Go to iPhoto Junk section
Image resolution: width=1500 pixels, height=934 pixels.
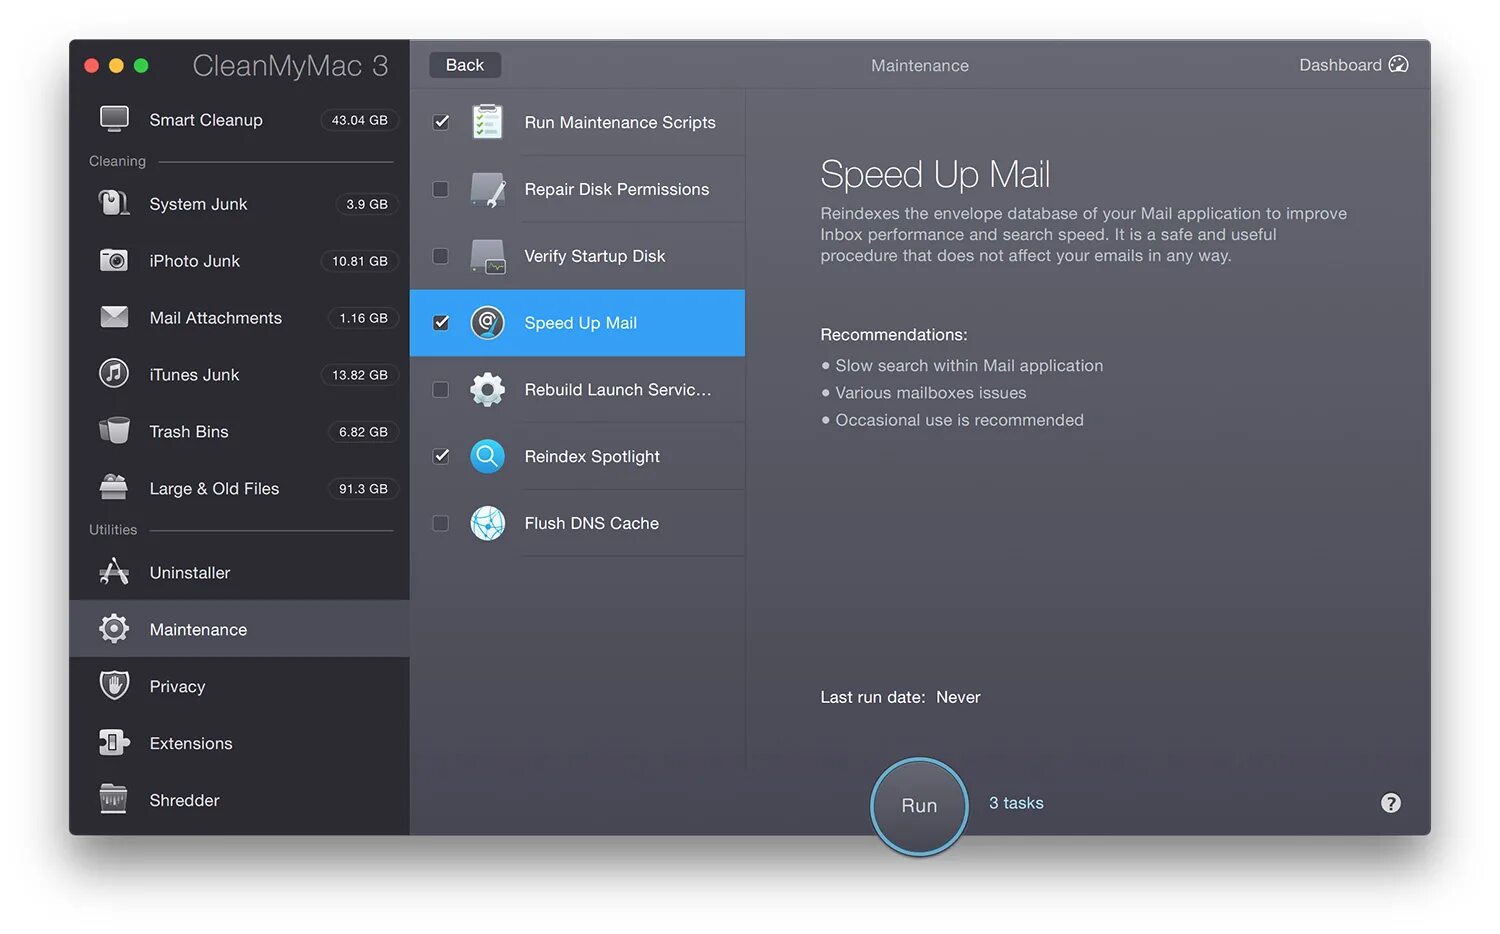click(239, 260)
